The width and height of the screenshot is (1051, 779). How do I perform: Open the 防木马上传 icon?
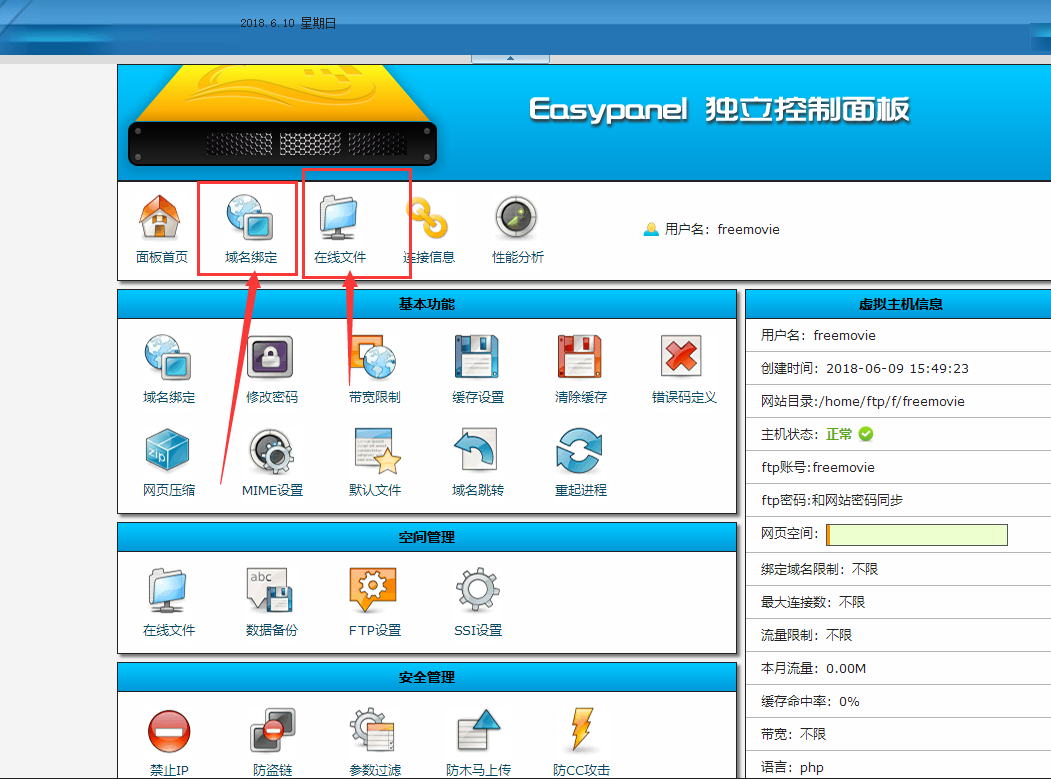coord(479,731)
